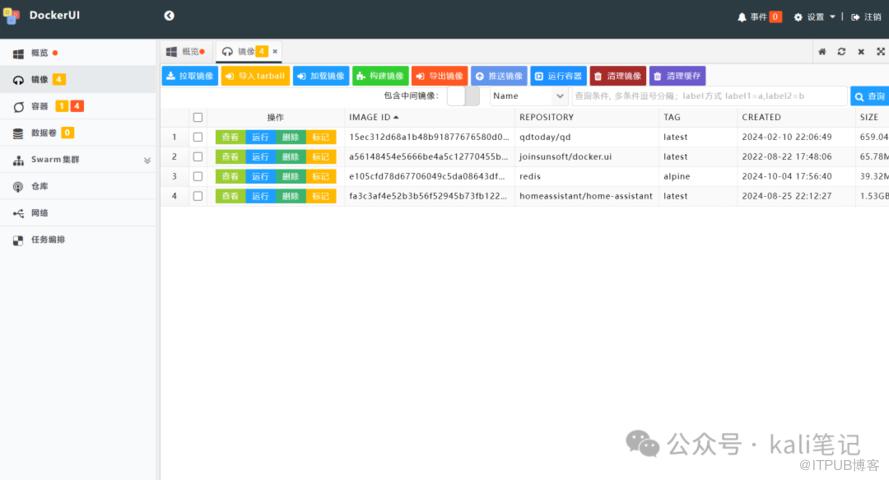Collapse the sidebar with the arrow icon

click(169, 15)
